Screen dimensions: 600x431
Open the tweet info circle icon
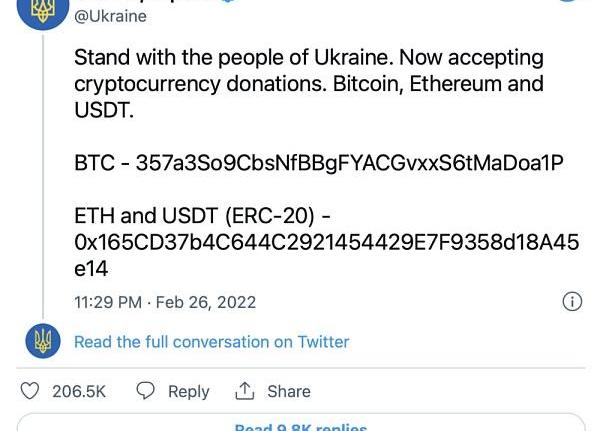572,302
